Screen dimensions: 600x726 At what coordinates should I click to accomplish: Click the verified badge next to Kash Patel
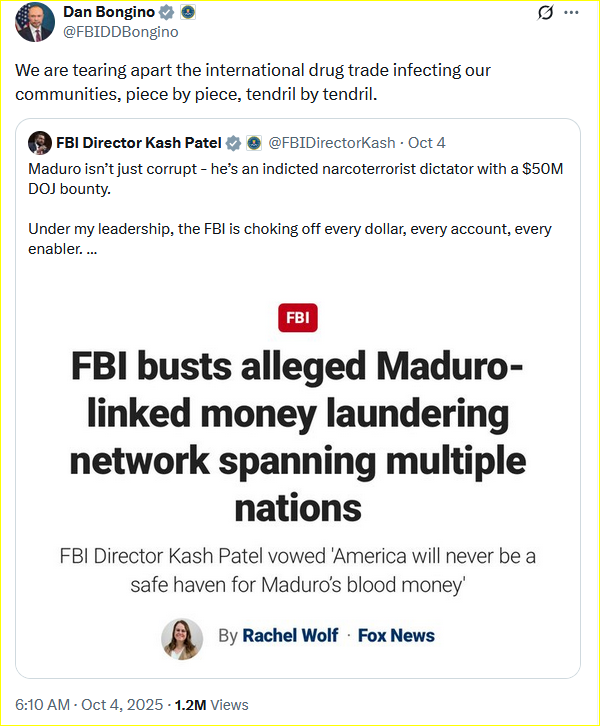pyautogui.click(x=234, y=142)
